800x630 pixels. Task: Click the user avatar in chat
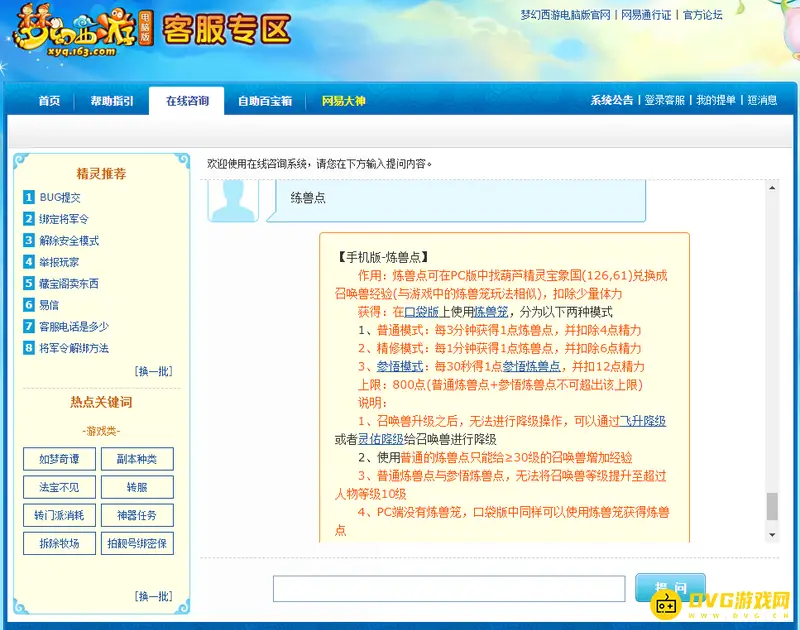coord(233,200)
